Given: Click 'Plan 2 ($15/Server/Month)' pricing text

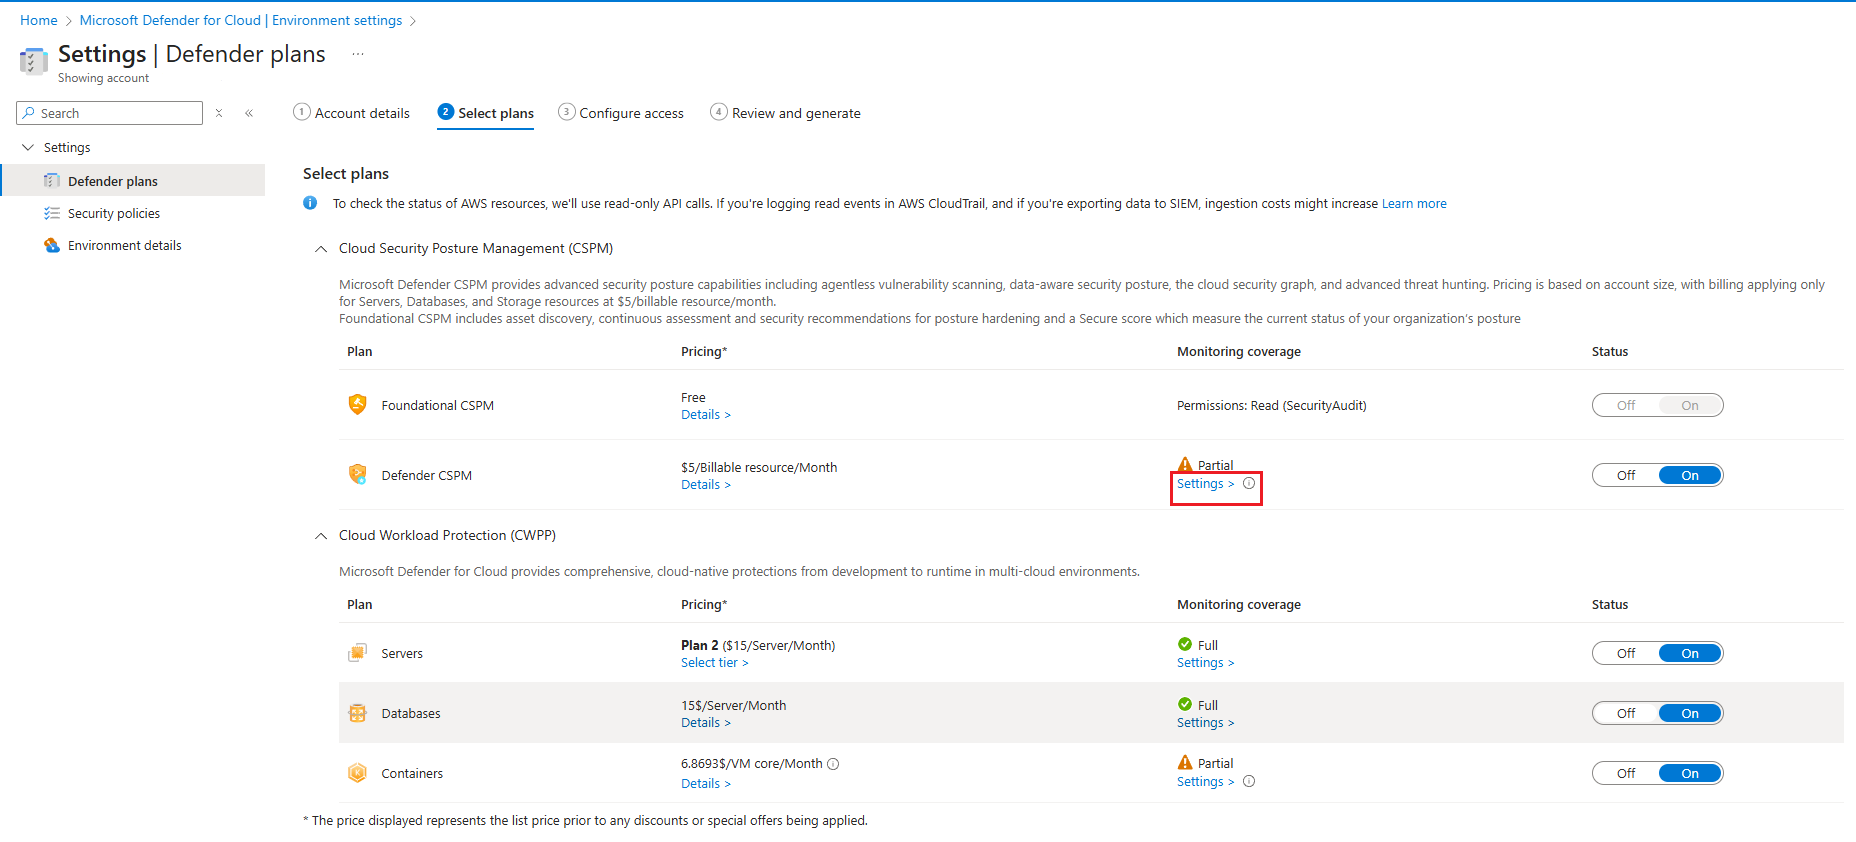Looking at the screenshot, I should coord(758,645).
